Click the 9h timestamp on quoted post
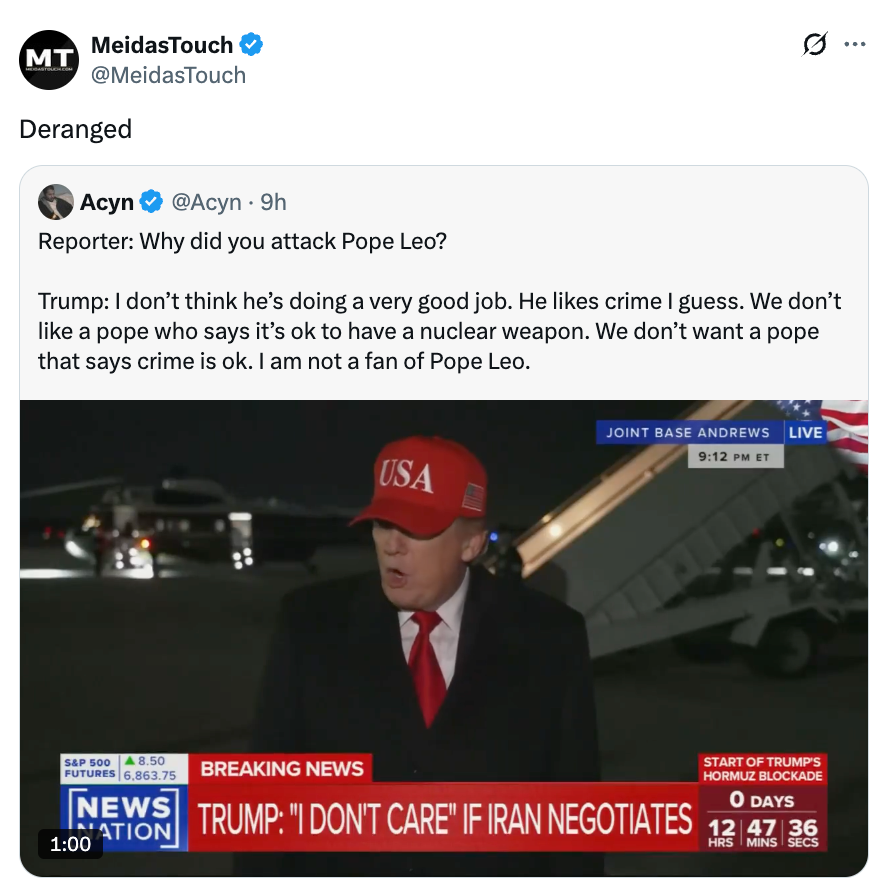Screen dimensions: 884x892 pyautogui.click(x=273, y=202)
